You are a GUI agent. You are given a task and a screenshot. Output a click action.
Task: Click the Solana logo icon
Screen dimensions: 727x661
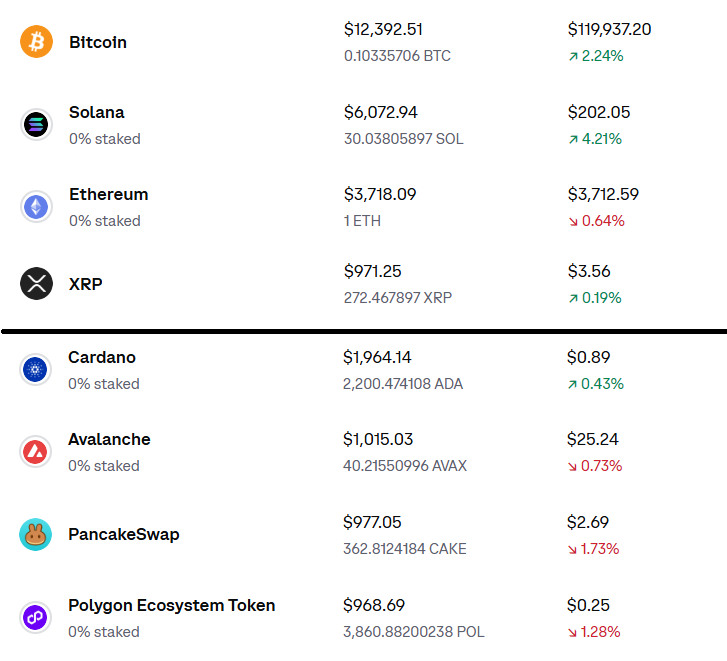(36, 125)
